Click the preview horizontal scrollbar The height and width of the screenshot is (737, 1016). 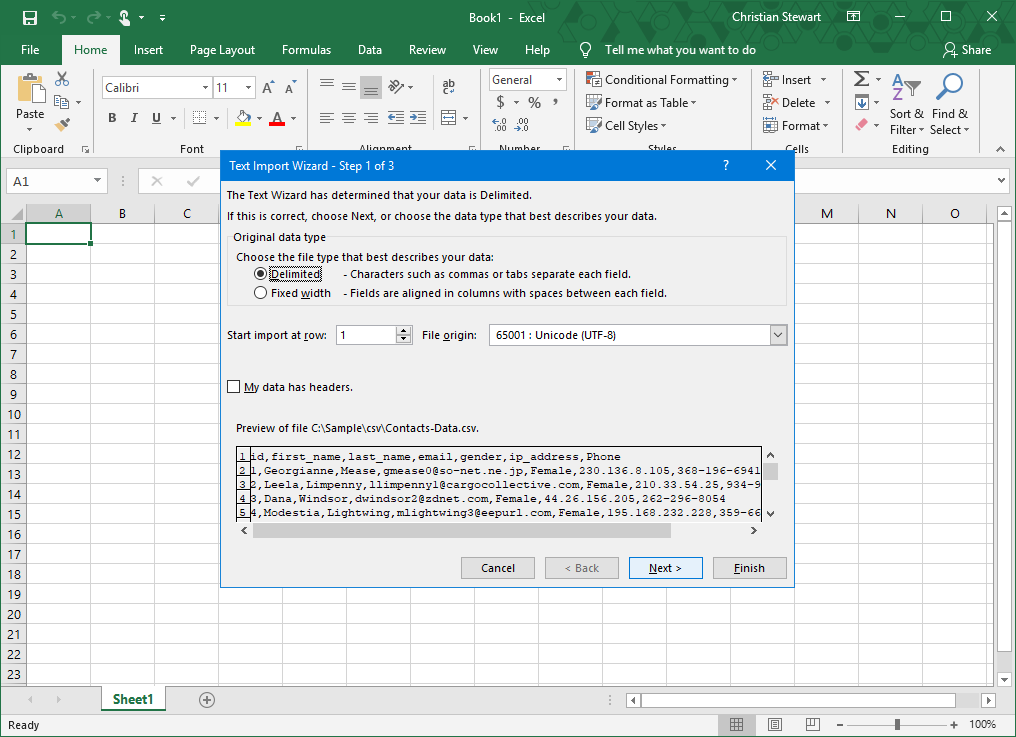click(x=462, y=531)
